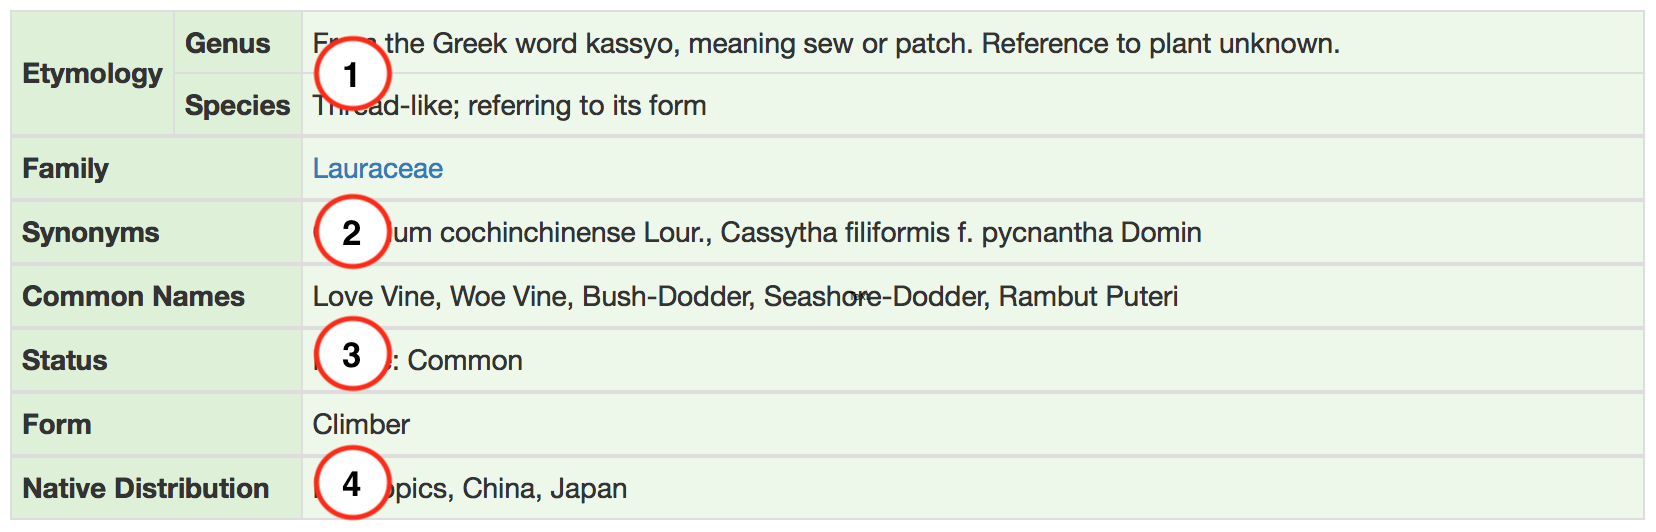Open the Lauraceae family link
The height and width of the screenshot is (532, 1656).
(x=377, y=168)
